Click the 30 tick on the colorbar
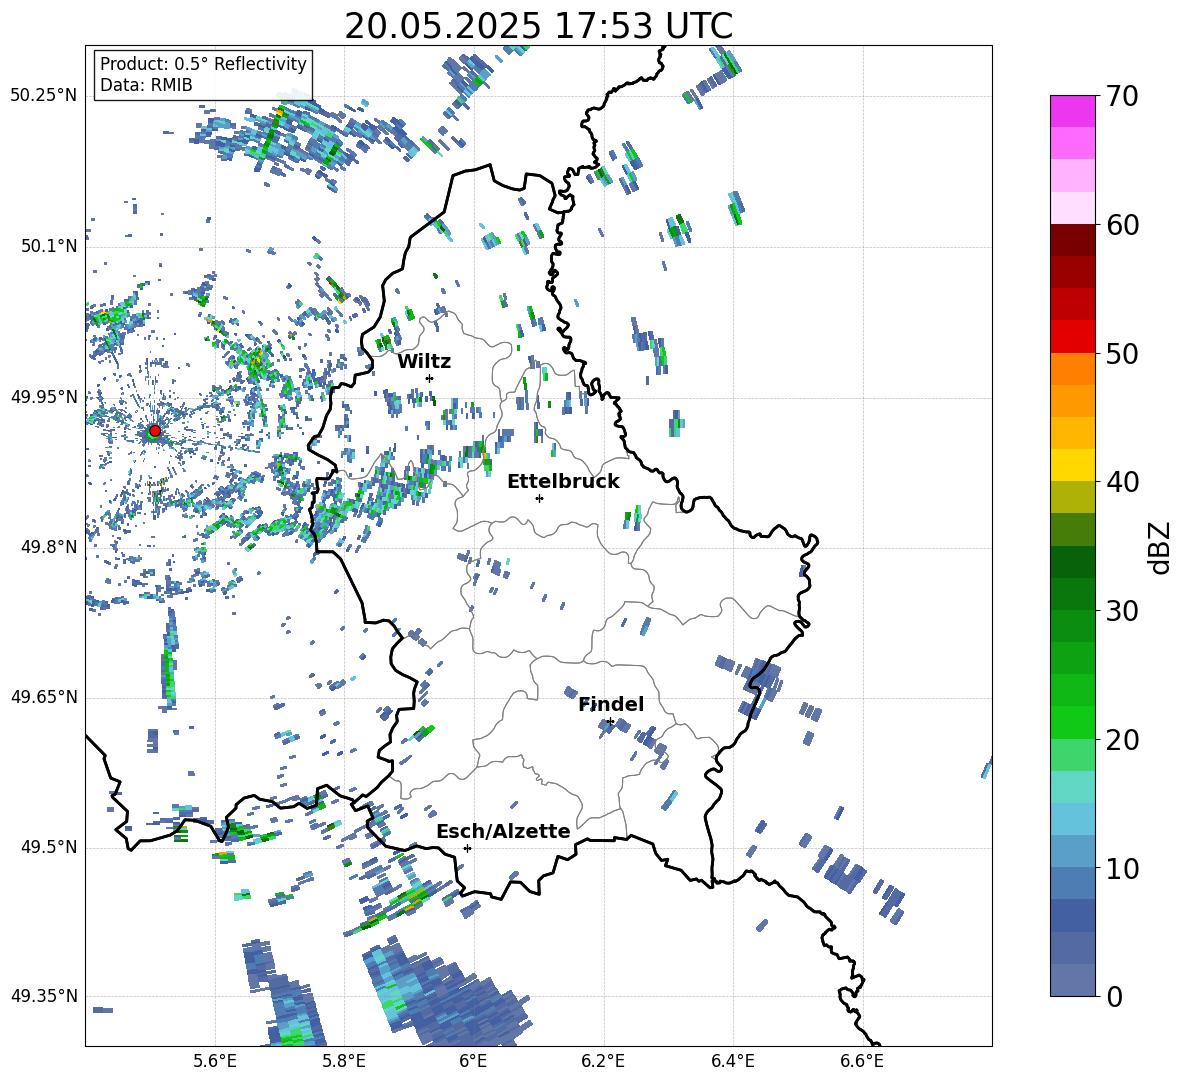The height and width of the screenshot is (1081, 1184). [1121, 611]
